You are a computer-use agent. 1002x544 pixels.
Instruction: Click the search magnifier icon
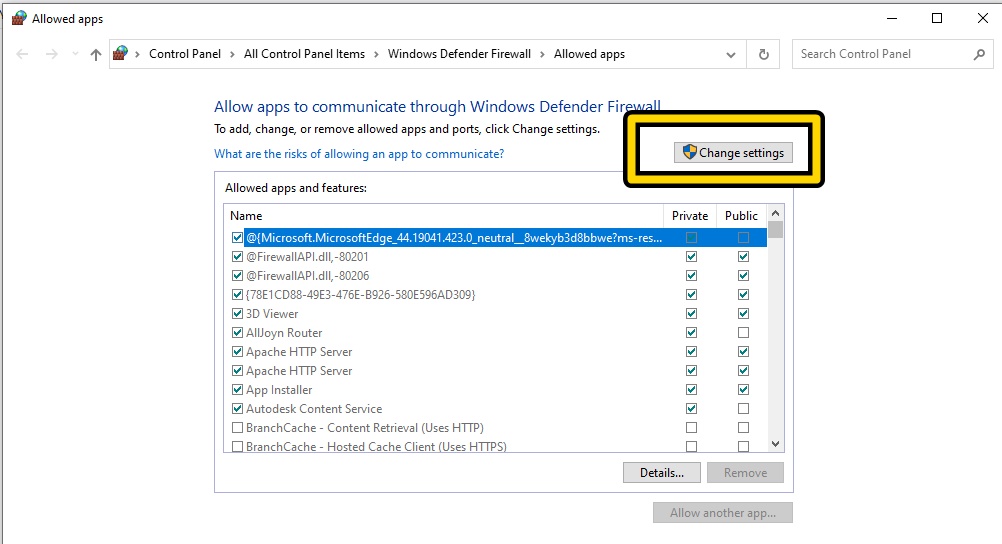[979, 54]
